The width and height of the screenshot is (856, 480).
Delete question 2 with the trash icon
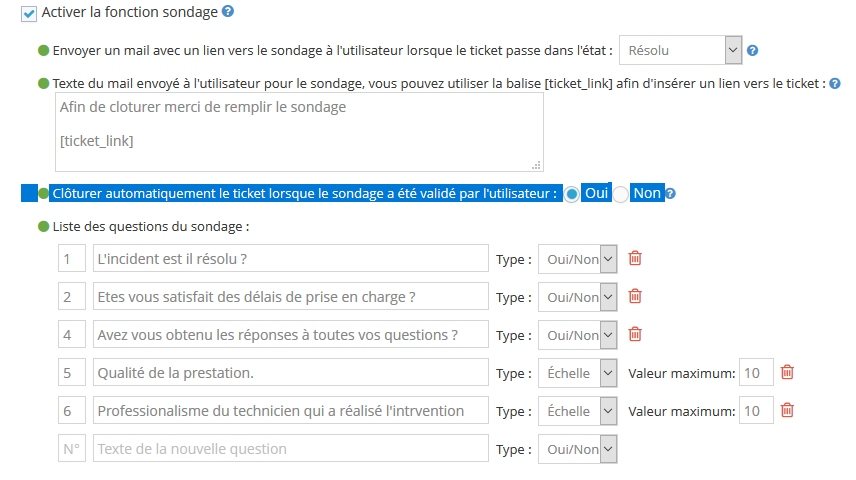coord(634,297)
